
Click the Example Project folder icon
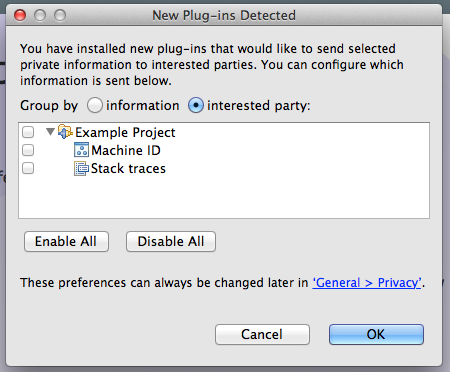coord(65,132)
